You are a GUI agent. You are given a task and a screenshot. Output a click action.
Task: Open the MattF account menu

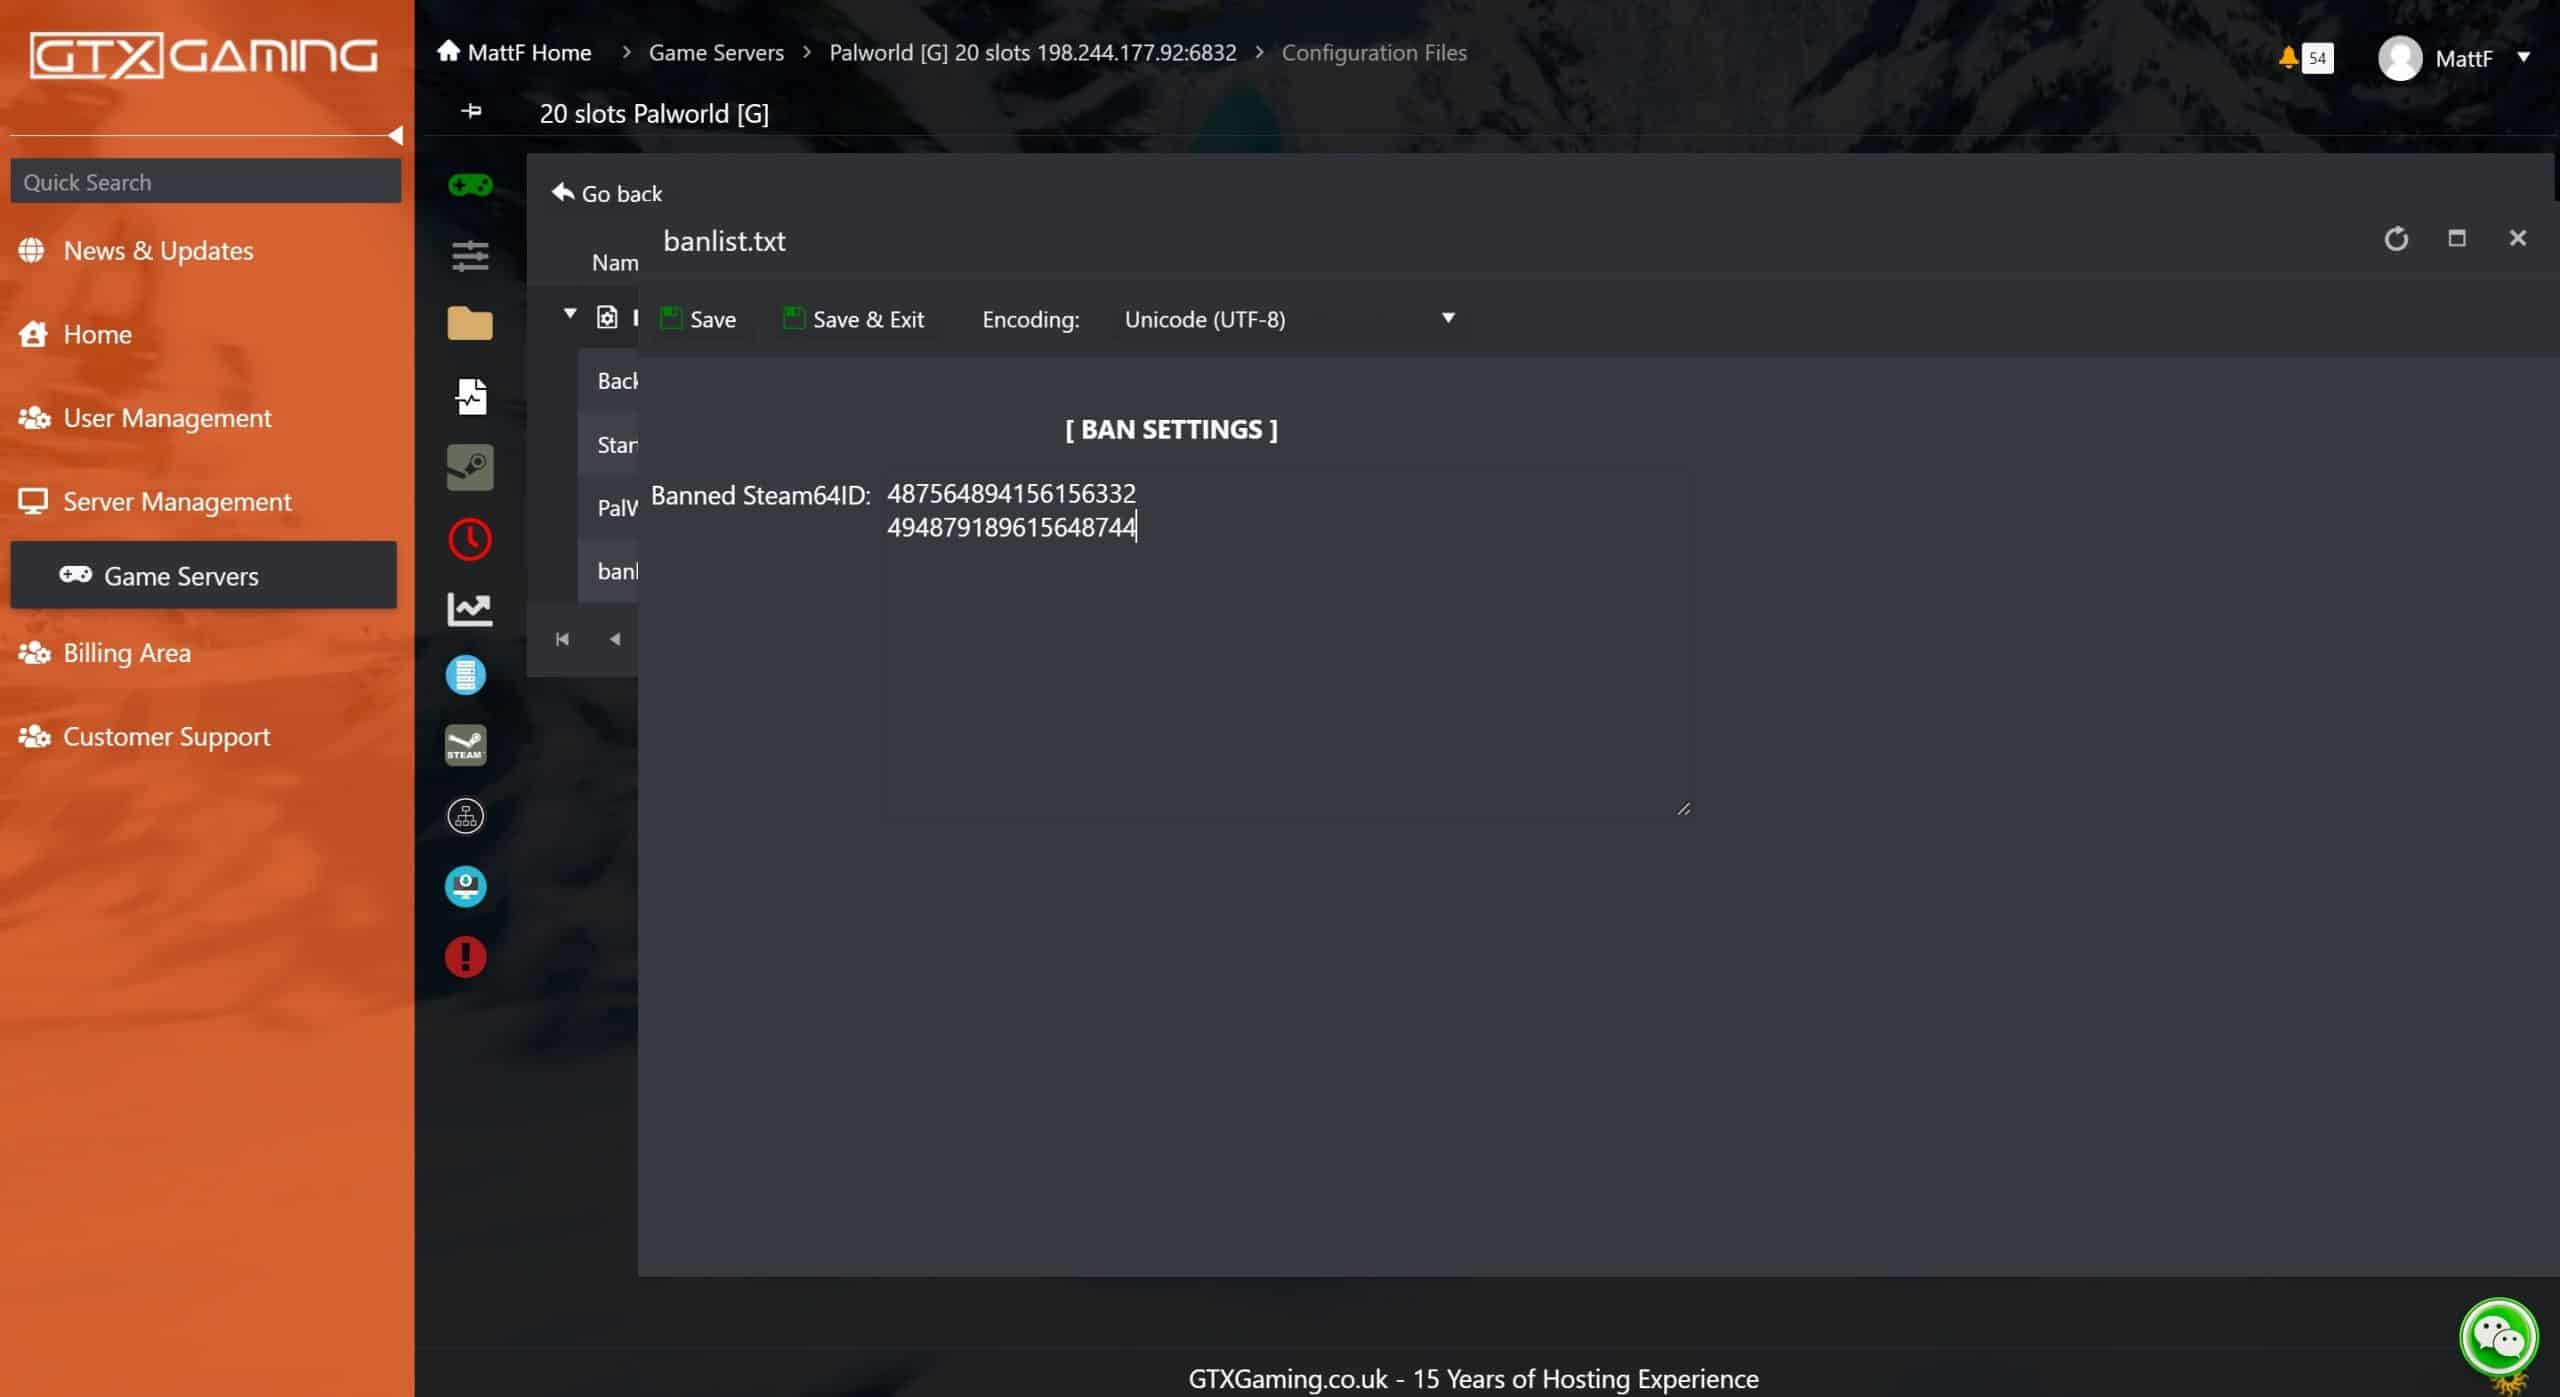(2466, 58)
